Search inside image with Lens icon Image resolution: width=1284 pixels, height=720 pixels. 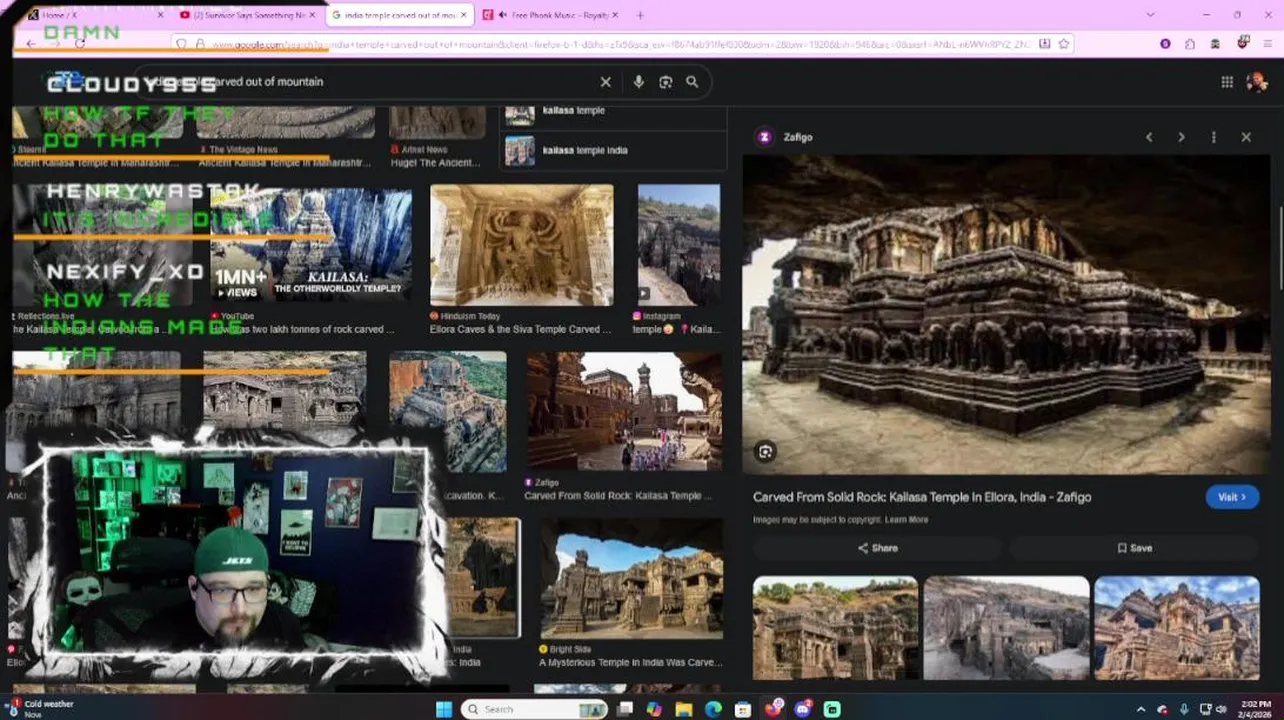[x=766, y=452]
